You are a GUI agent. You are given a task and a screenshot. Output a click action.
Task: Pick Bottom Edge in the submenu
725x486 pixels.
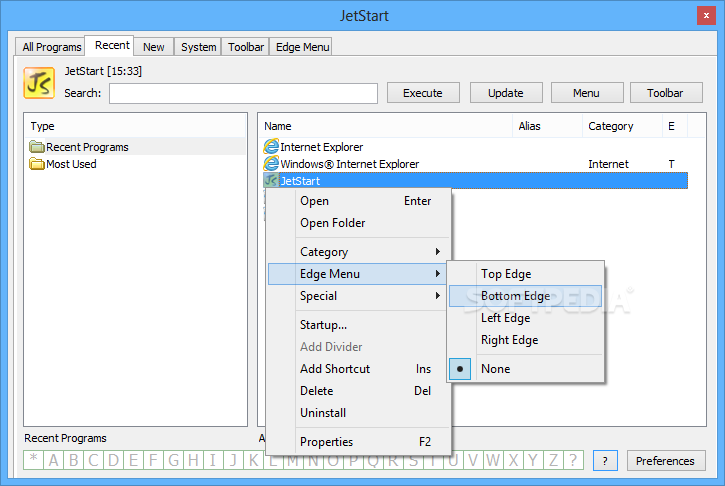pos(526,296)
